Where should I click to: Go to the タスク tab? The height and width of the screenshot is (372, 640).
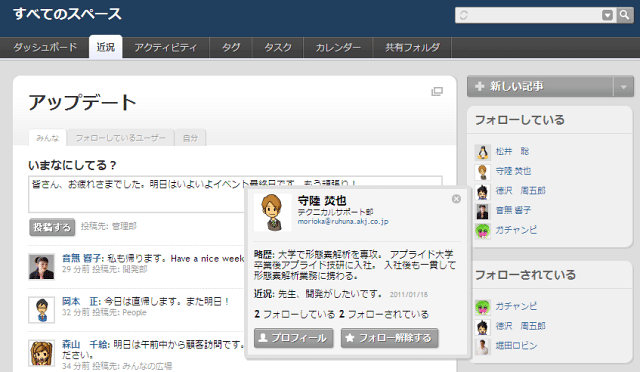click(278, 47)
